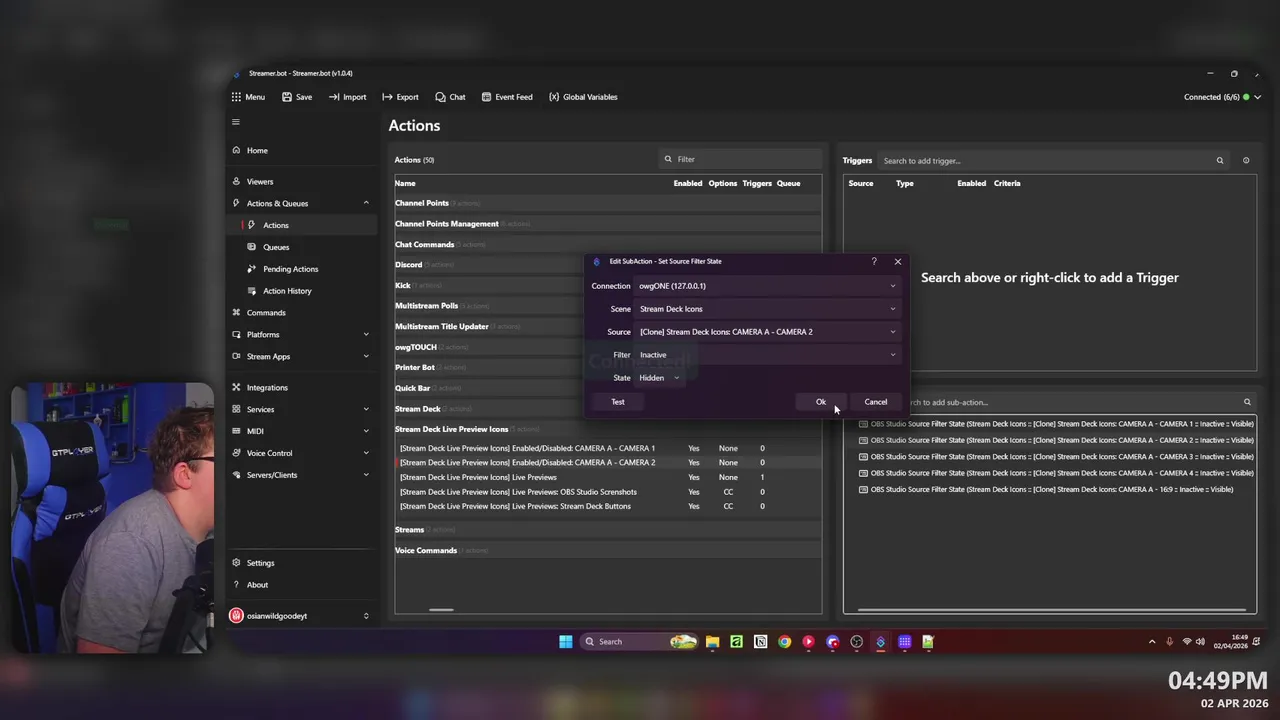Screen dimensions: 1280x720
Task: Open the Connection dropdown owgONE
Action: (767, 286)
